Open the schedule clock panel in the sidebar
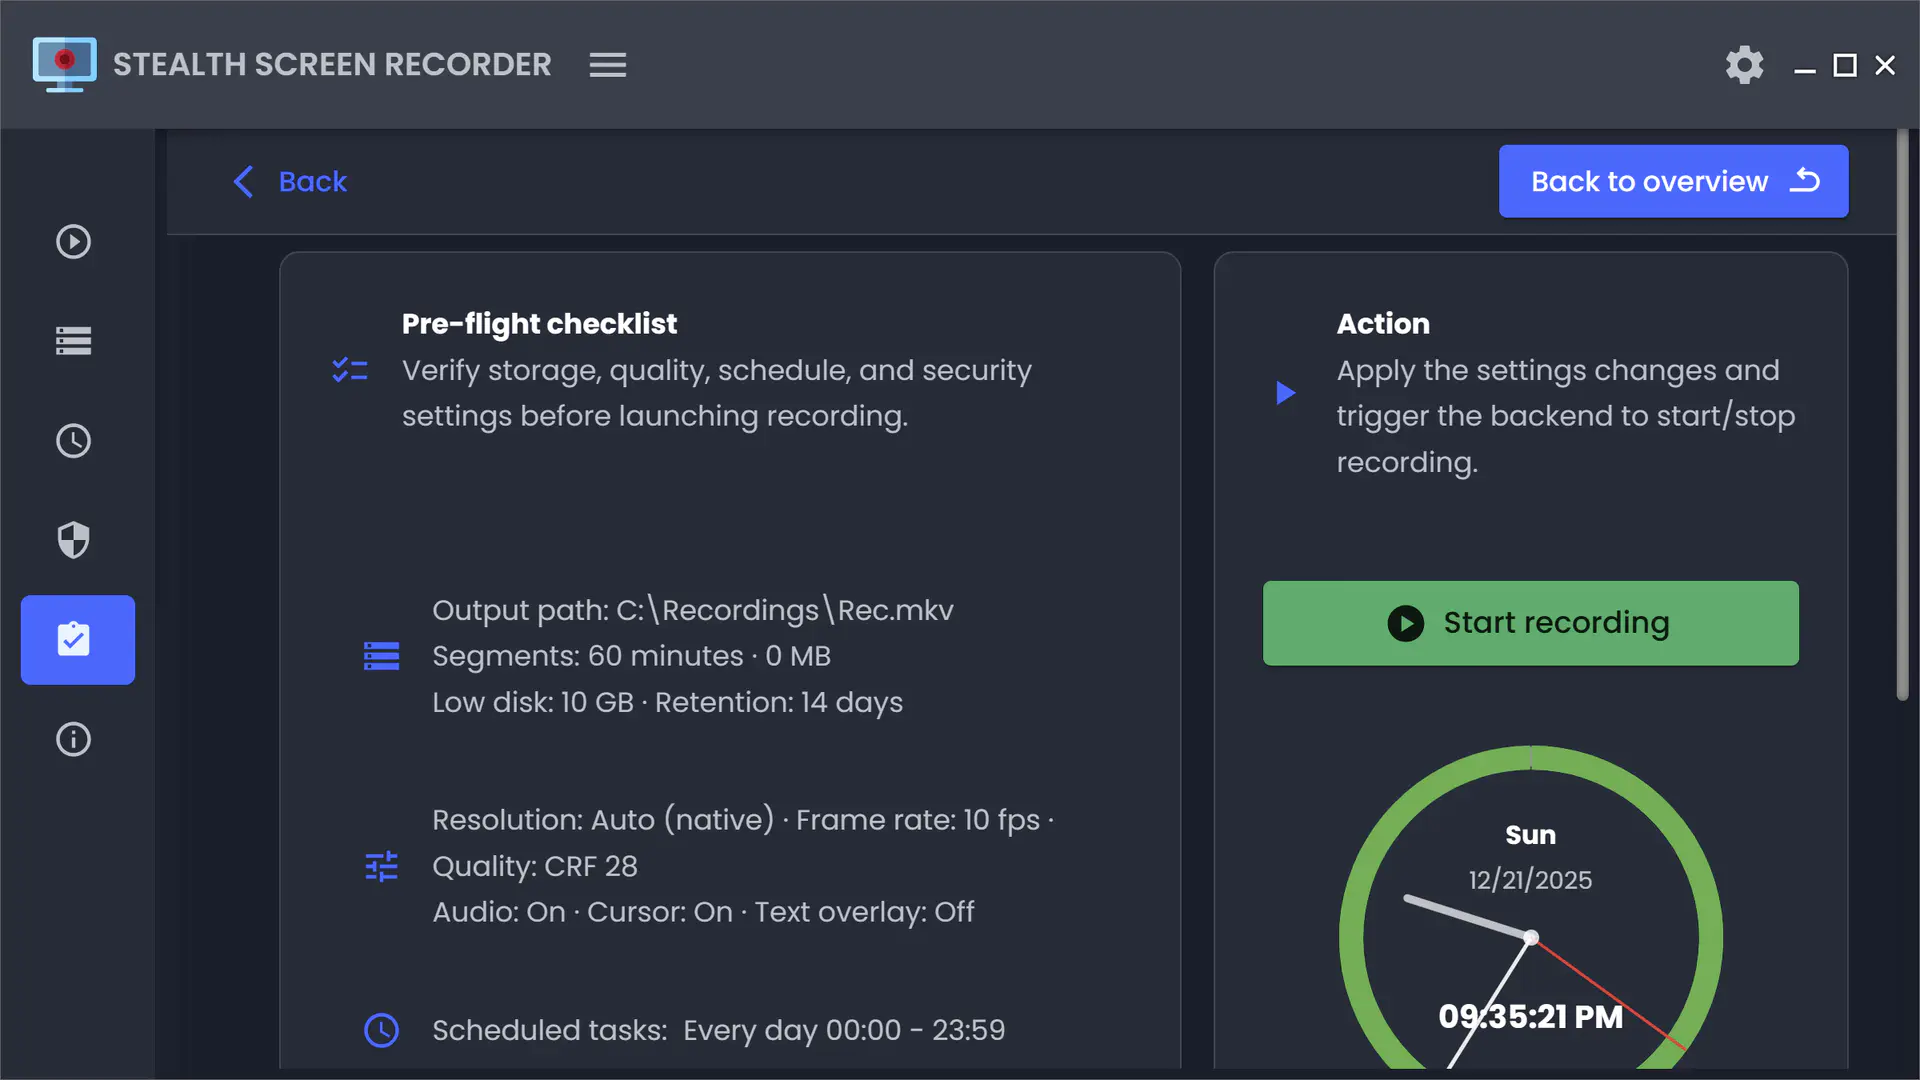The height and width of the screenshot is (1080, 1920). (73, 441)
